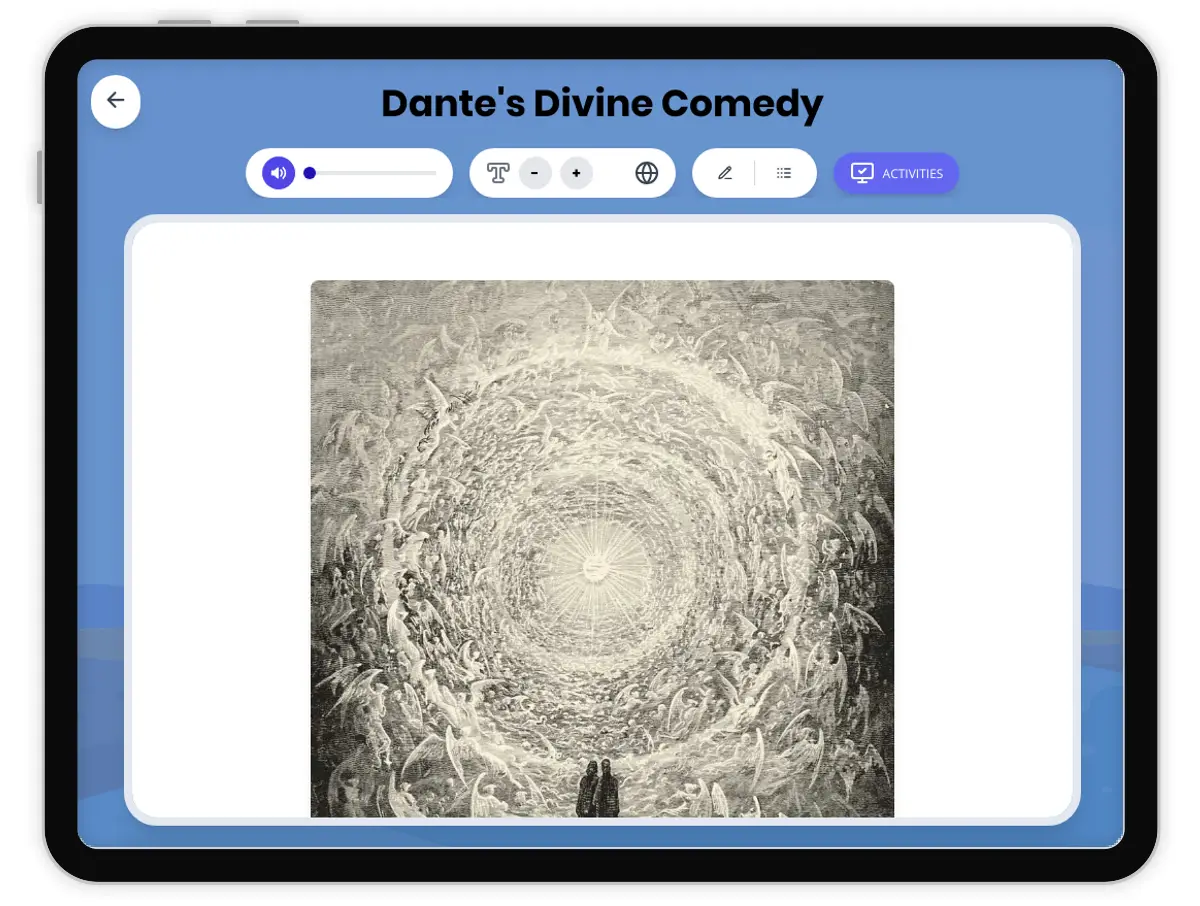Open the globe language selector

point(647,173)
